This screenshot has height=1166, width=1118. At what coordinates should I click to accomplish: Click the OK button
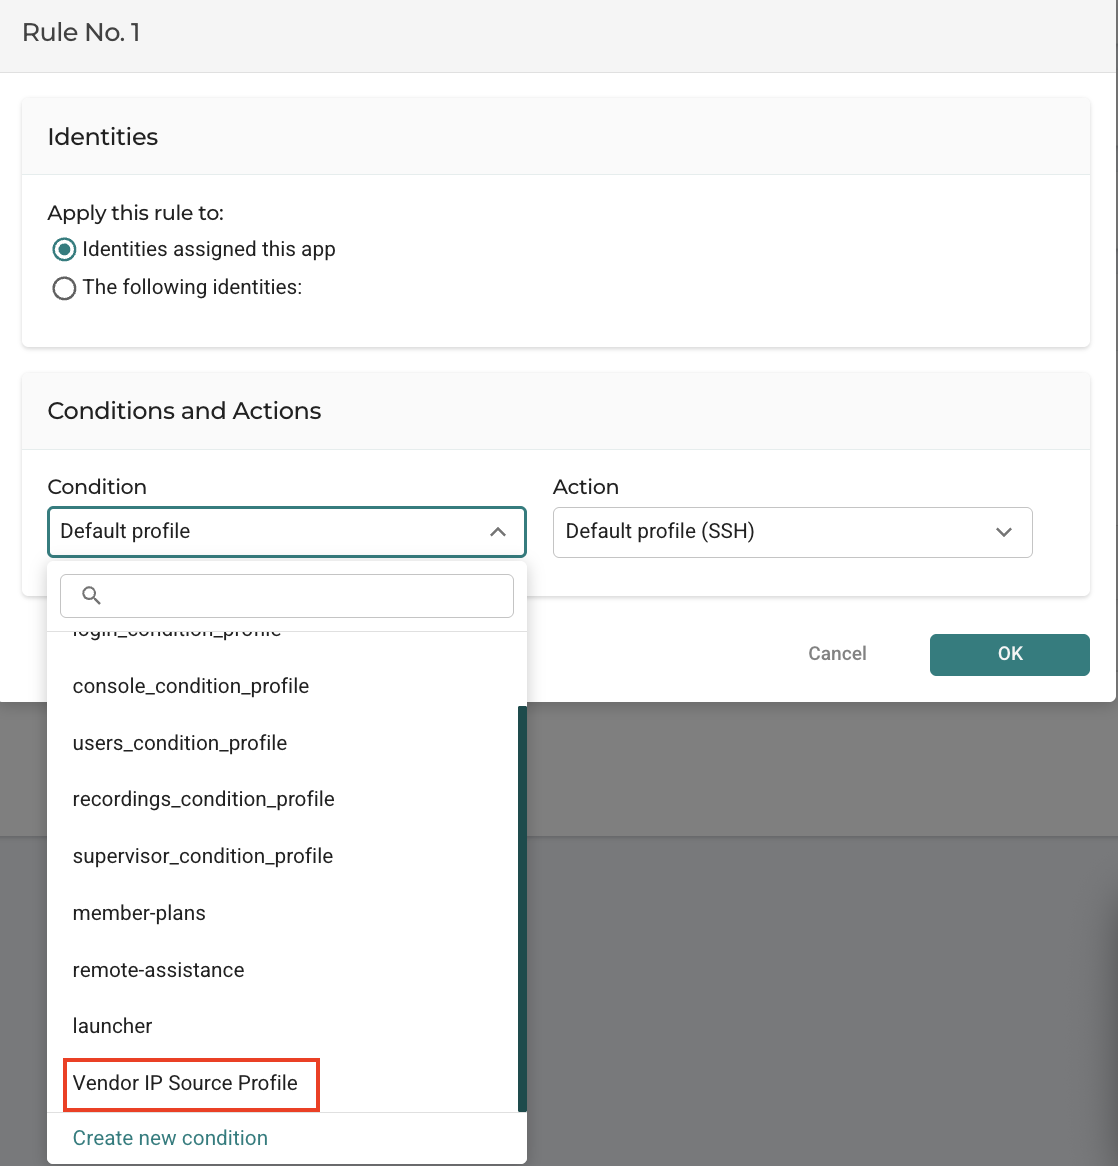1009,654
